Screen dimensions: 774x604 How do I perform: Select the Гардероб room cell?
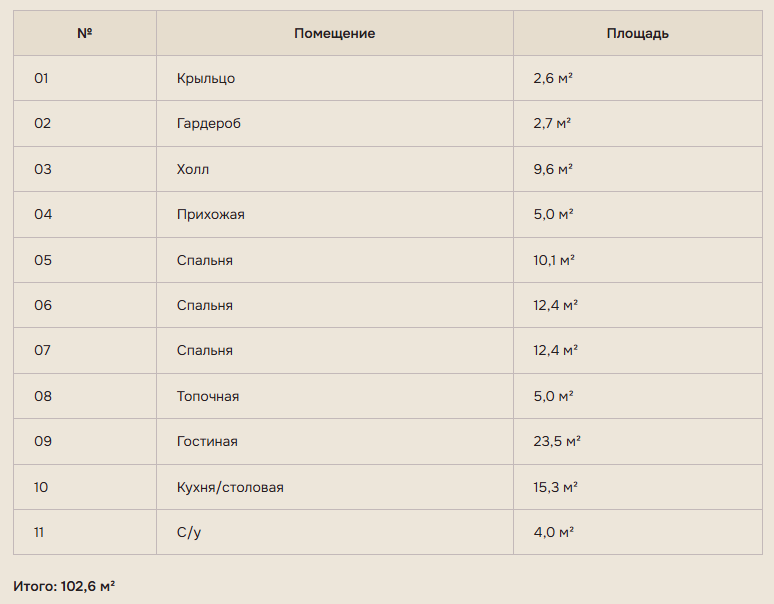[x=335, y=123]
